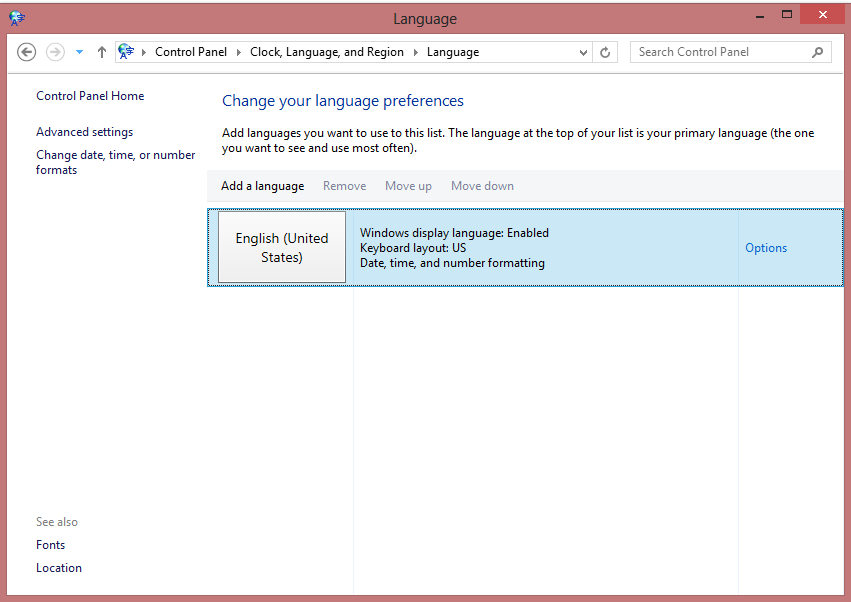Go to Control Panel Home

(90, 96)
